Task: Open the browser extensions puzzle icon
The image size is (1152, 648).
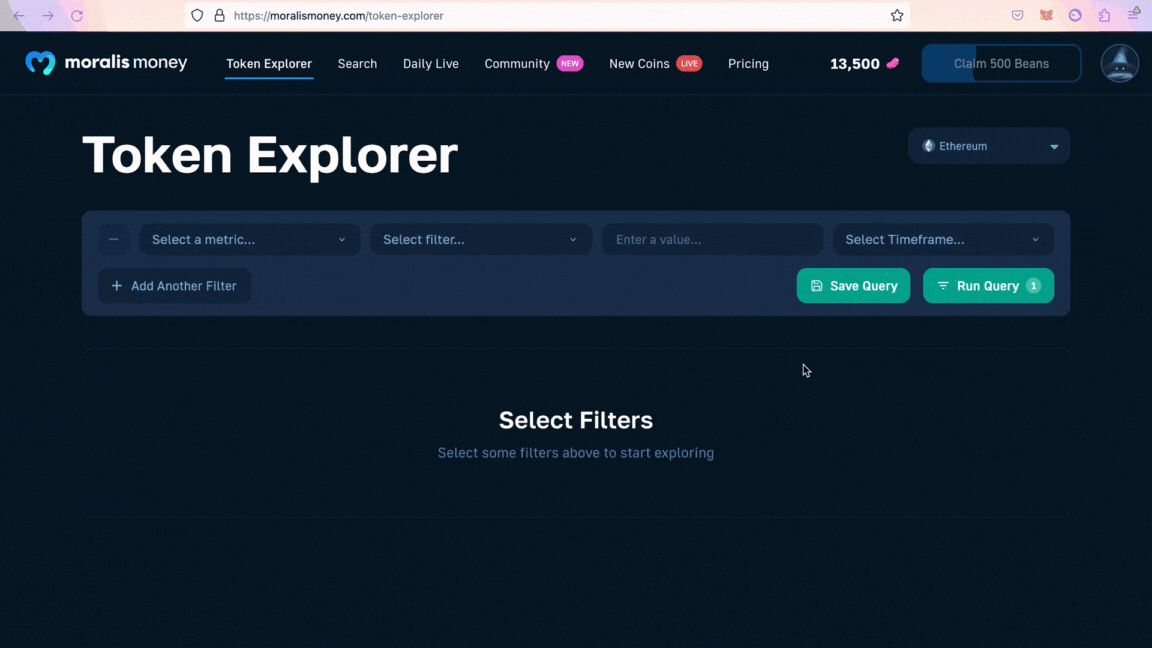Action: (1104, 15)
